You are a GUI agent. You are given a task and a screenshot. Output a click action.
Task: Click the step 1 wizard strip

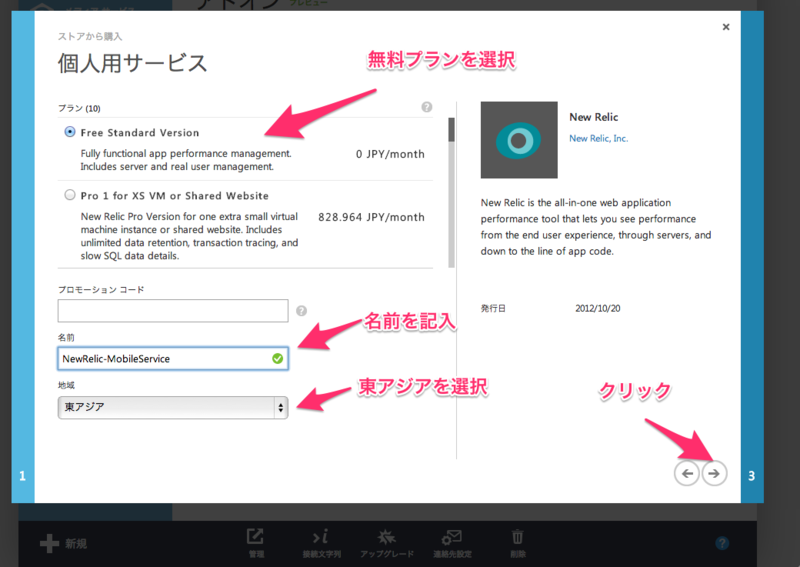tap(23, 257)
